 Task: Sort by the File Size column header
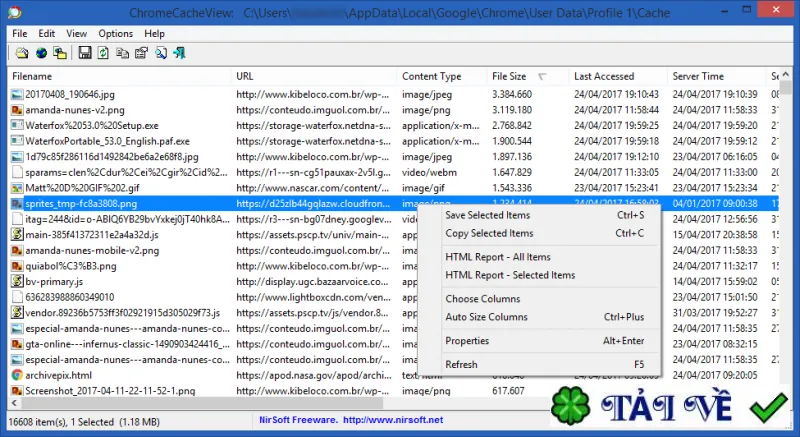pos(528,76)
